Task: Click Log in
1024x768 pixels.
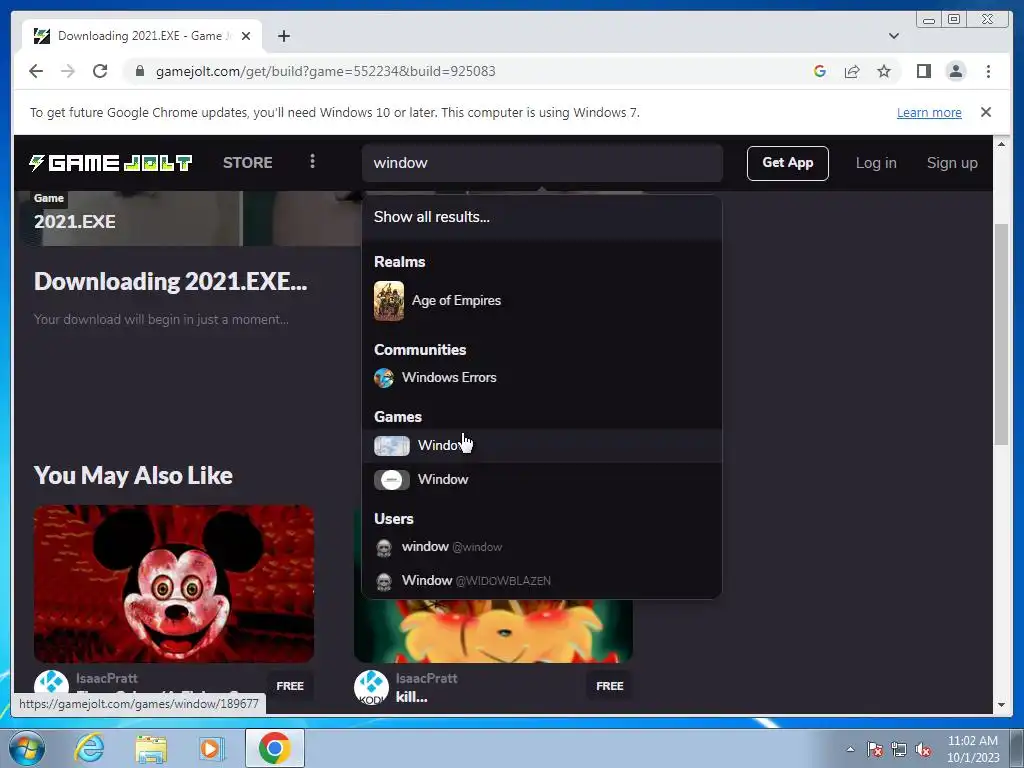Action: 876,163
